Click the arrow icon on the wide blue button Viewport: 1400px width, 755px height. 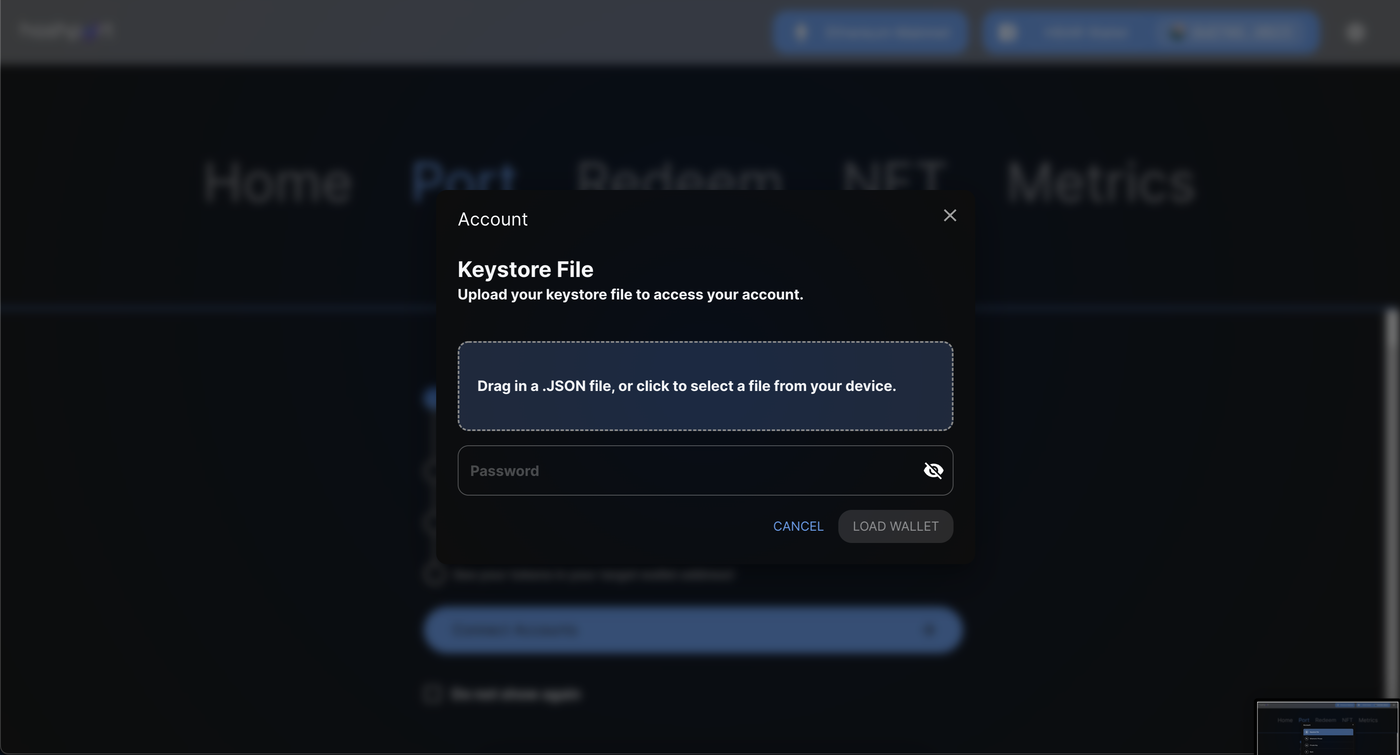click(929, 630)
